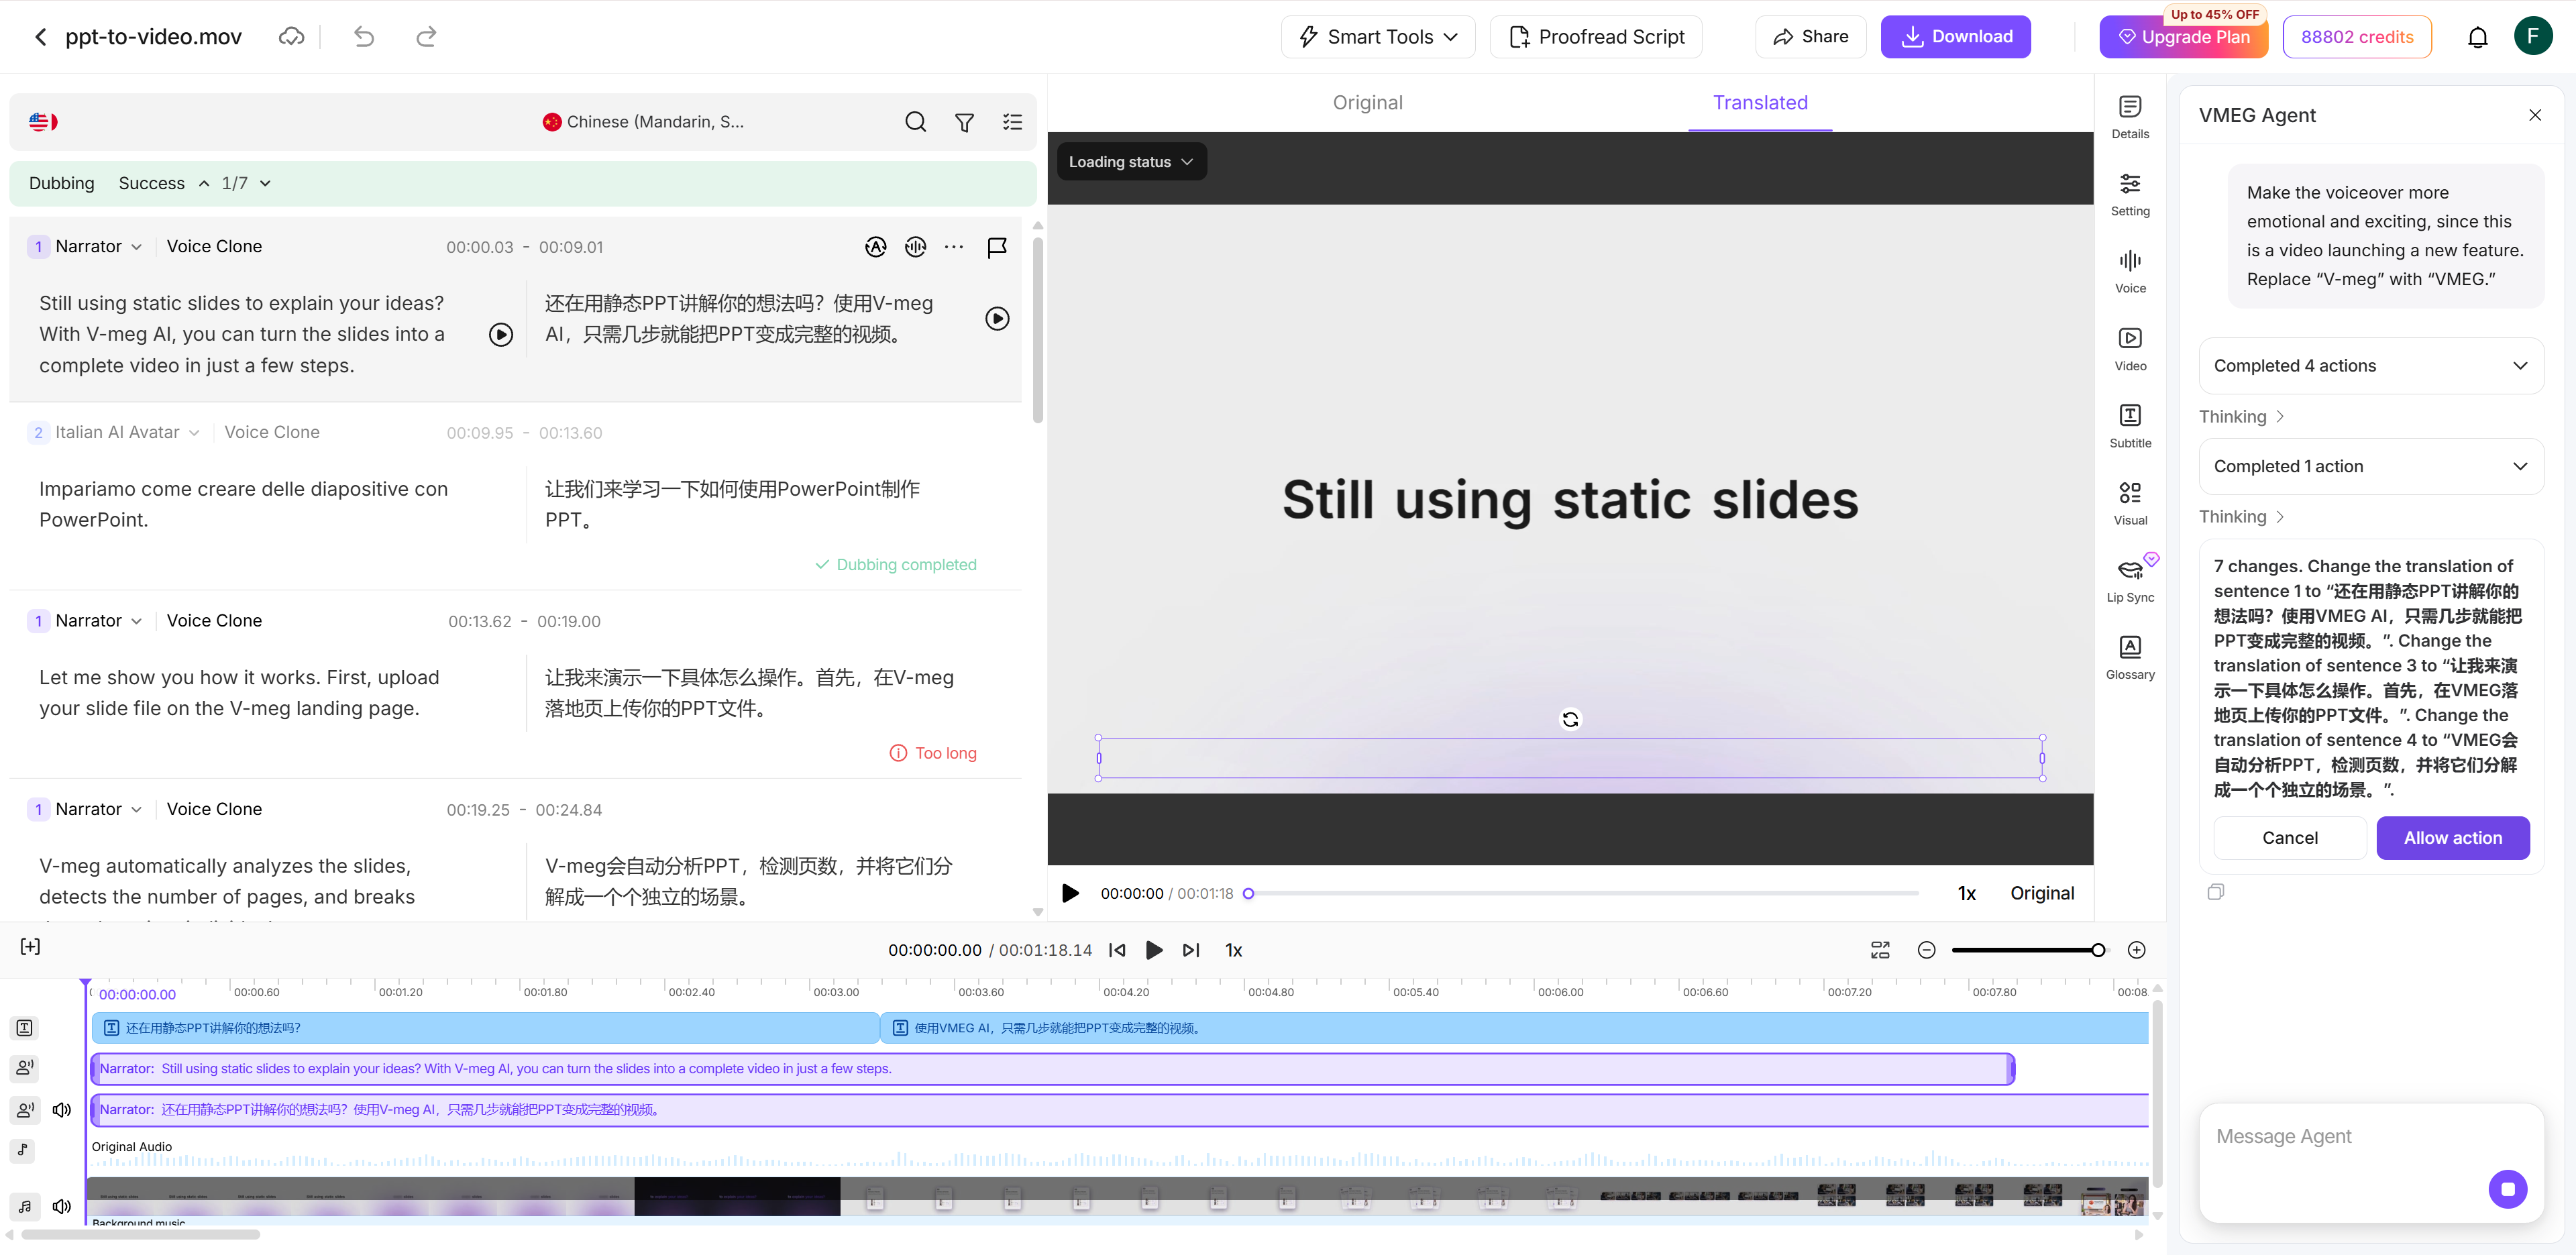Mute the background music track
This screenshot has width=2576, height=1255.
point(62,1206)
